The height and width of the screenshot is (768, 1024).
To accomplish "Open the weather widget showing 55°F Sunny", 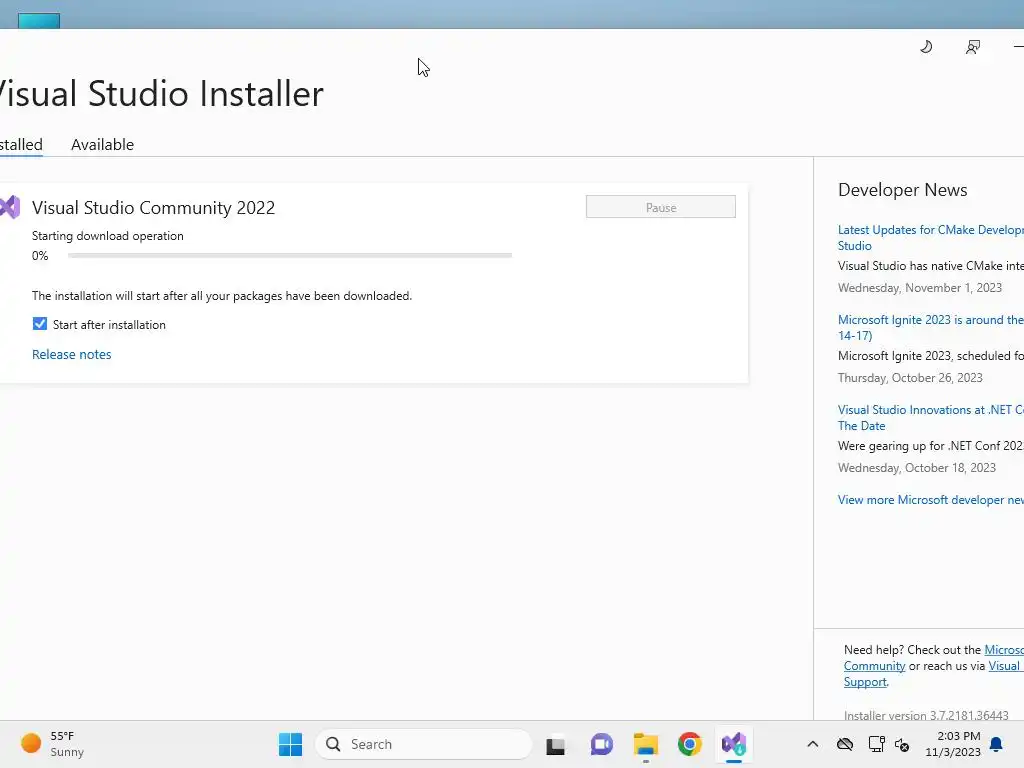I will [x=52, y=744].
